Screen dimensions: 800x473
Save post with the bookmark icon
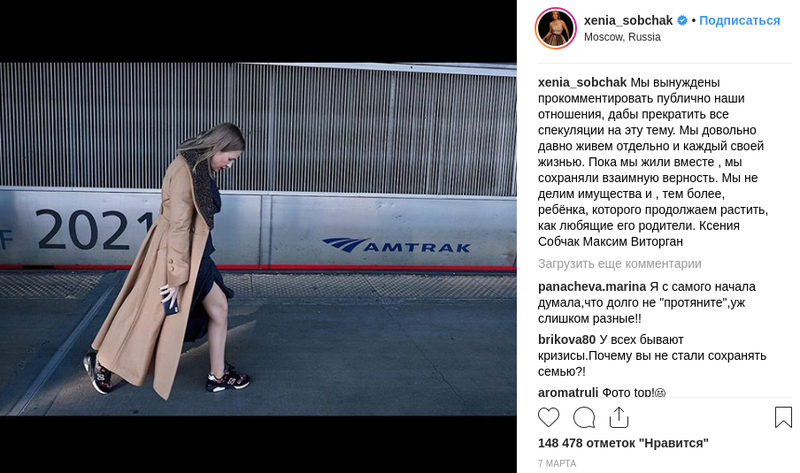783,417
